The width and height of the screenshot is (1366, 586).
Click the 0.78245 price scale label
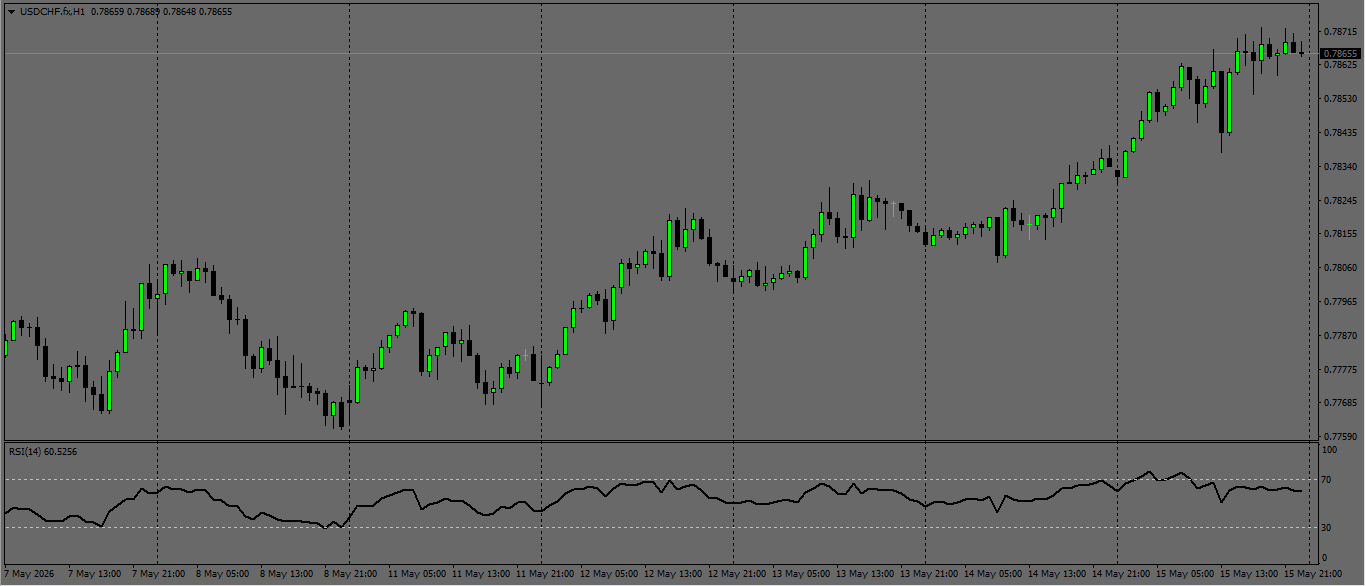pyautogui.click(x=1340, y=201)
